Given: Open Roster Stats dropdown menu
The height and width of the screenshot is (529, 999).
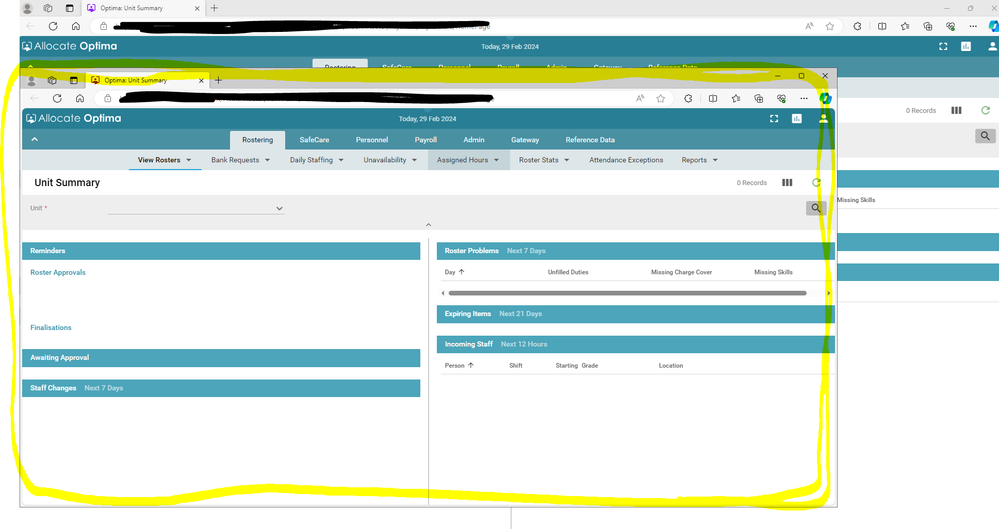Looking at the screenshot, I should coord(544,160).
